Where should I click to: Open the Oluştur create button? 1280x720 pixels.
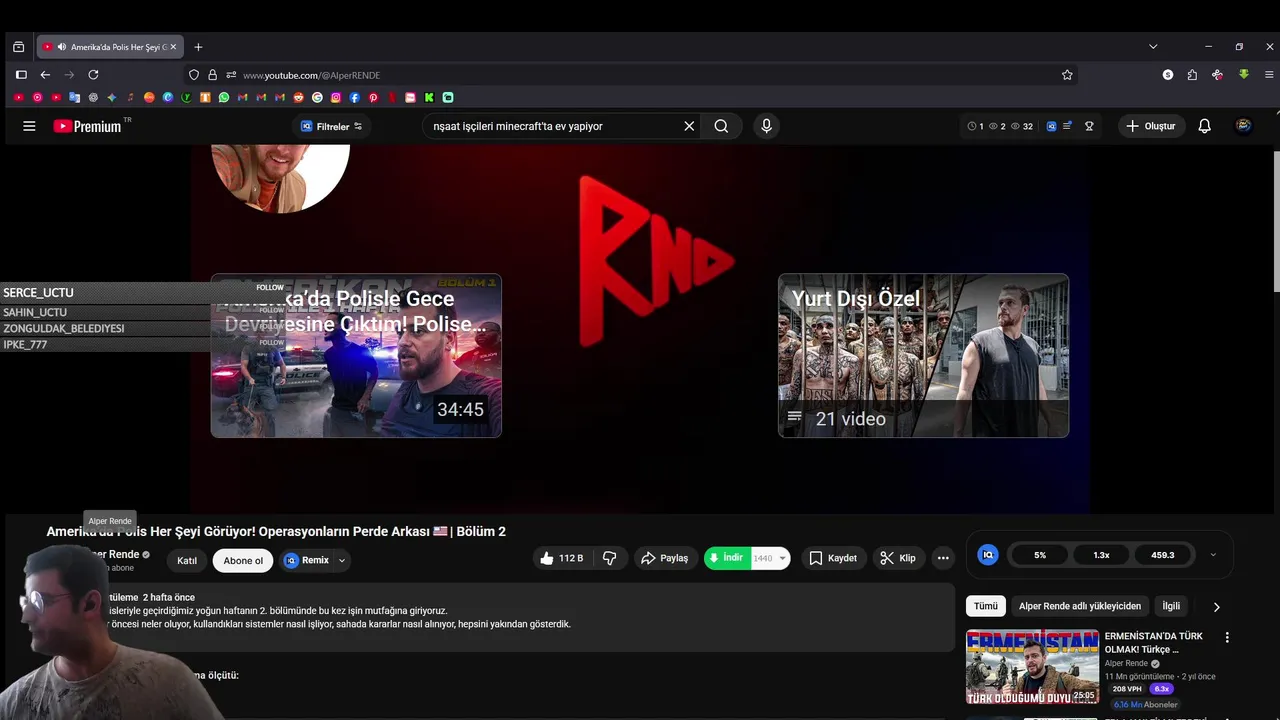1150,126
